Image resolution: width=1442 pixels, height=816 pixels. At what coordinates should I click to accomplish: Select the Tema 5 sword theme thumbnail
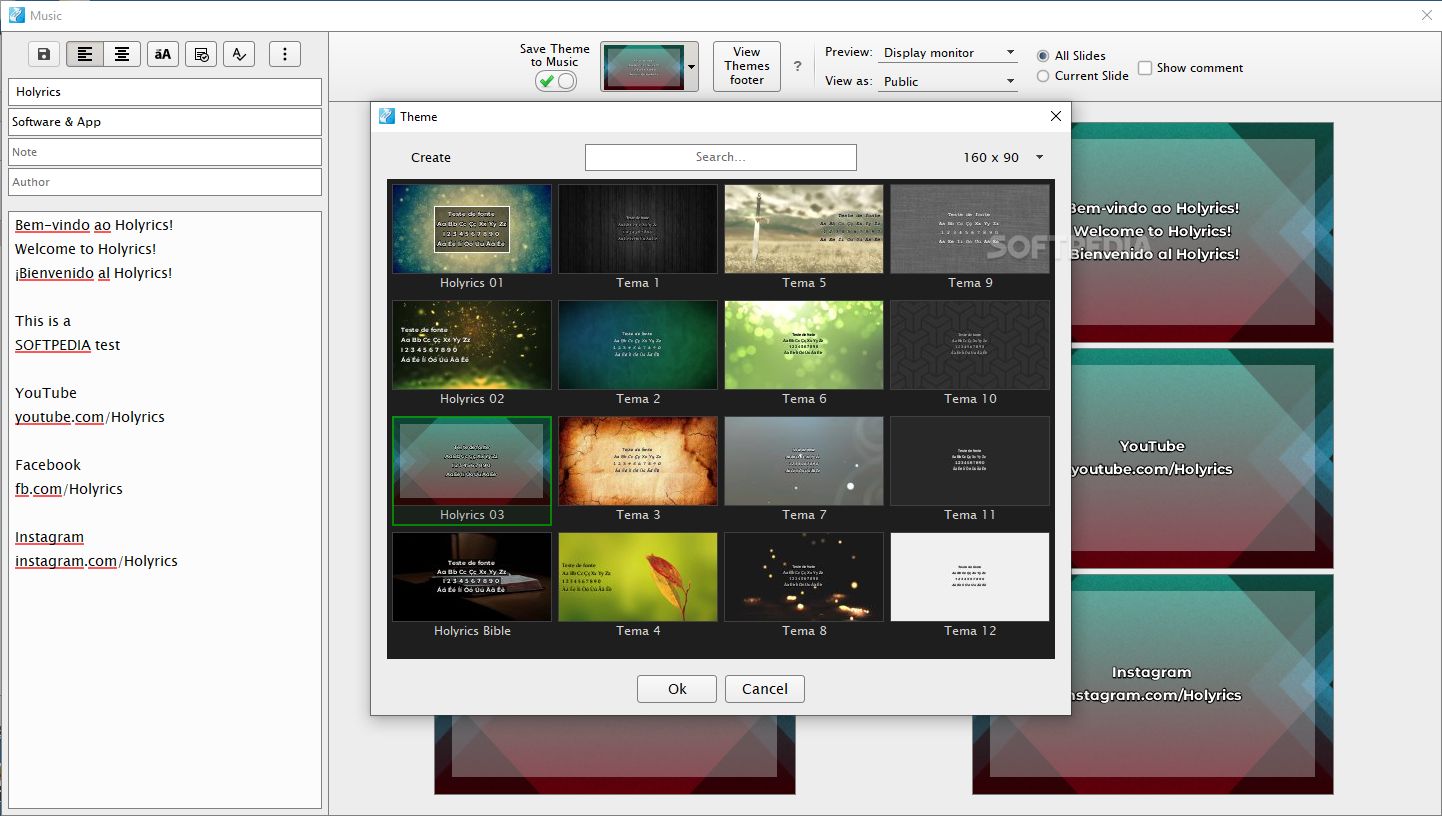click(x=804, y=229)
